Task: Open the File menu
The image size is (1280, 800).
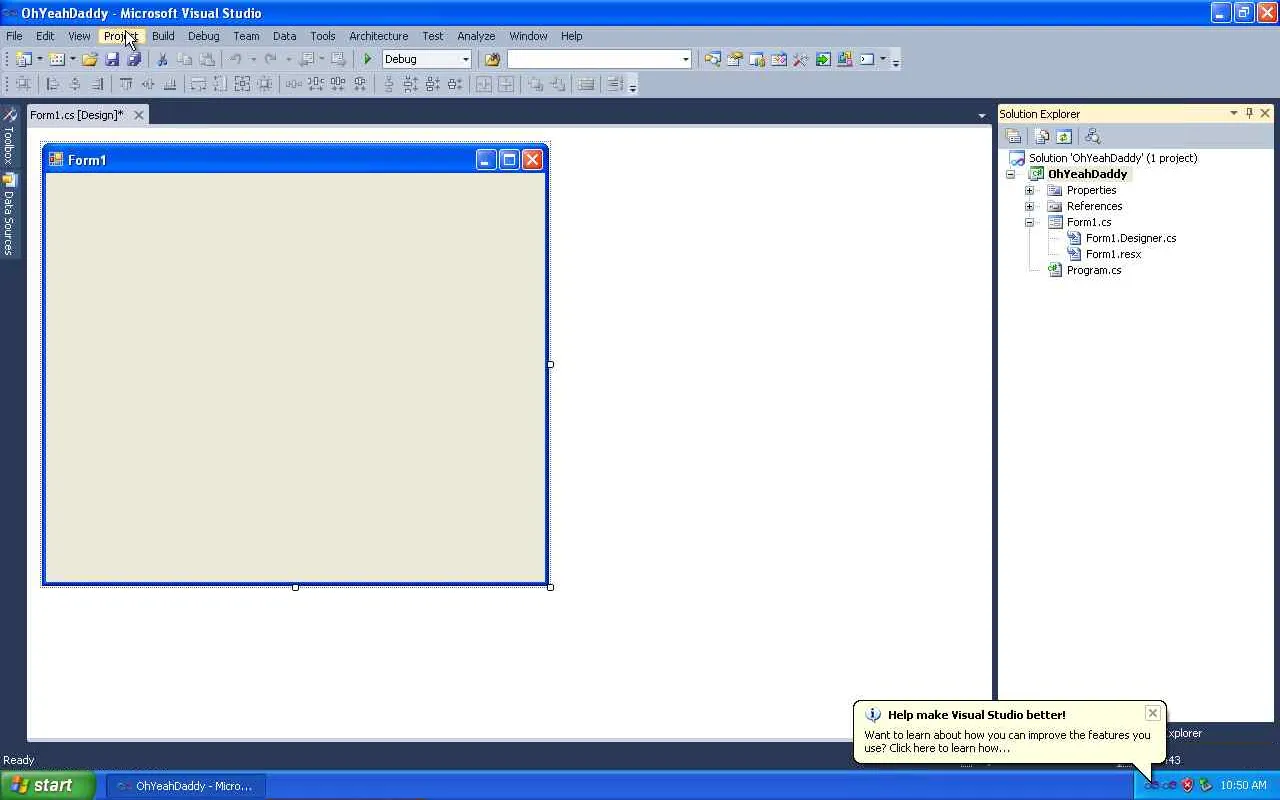Action: pos(14,36)
